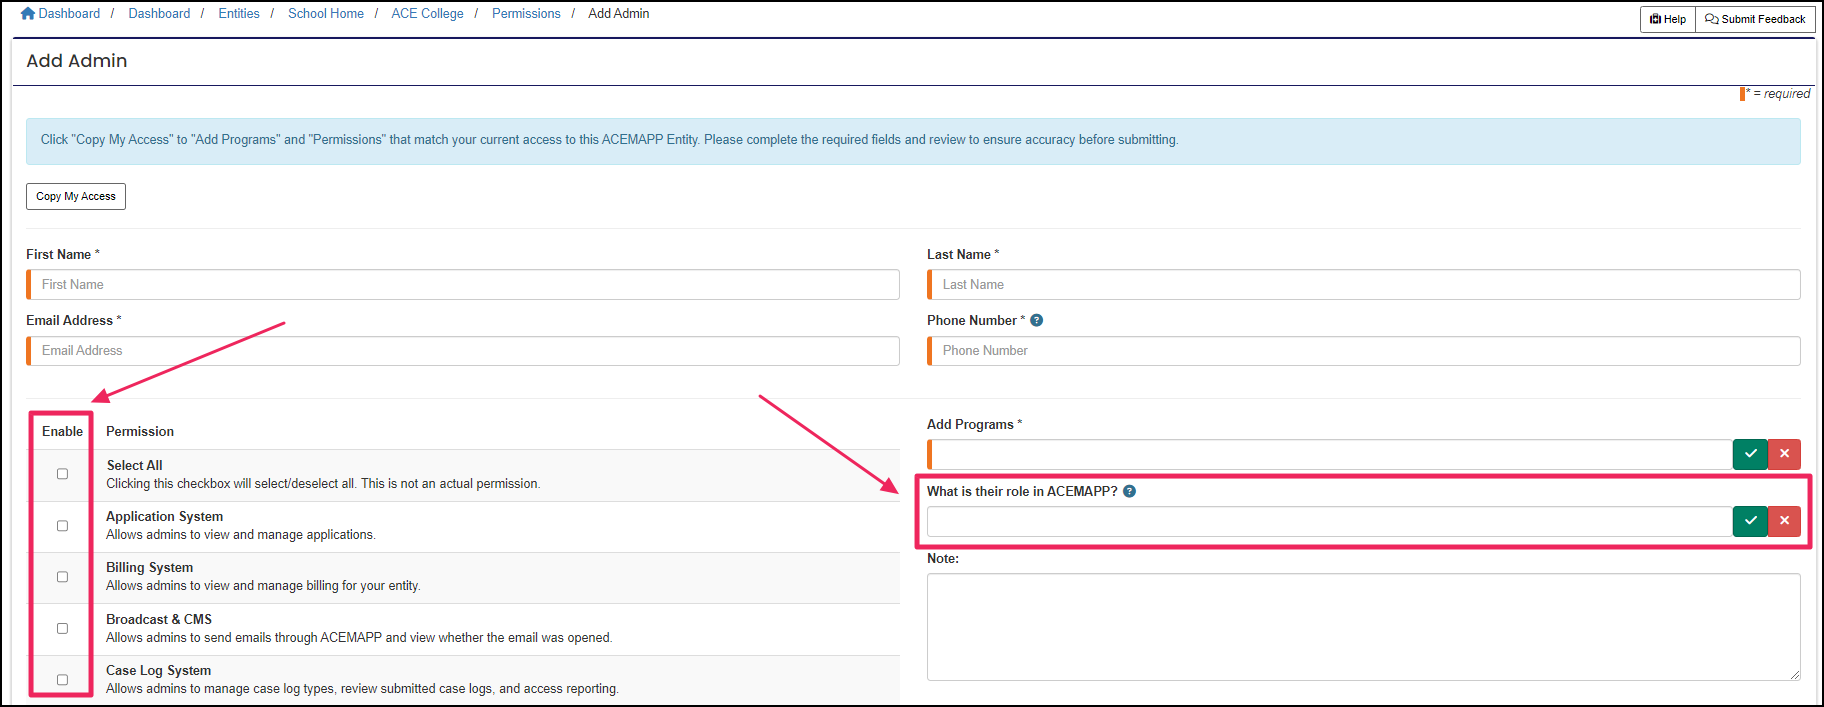1824x707 pixels.
Task: Enable the Application System permission
Action: click(x=62, y=526)
